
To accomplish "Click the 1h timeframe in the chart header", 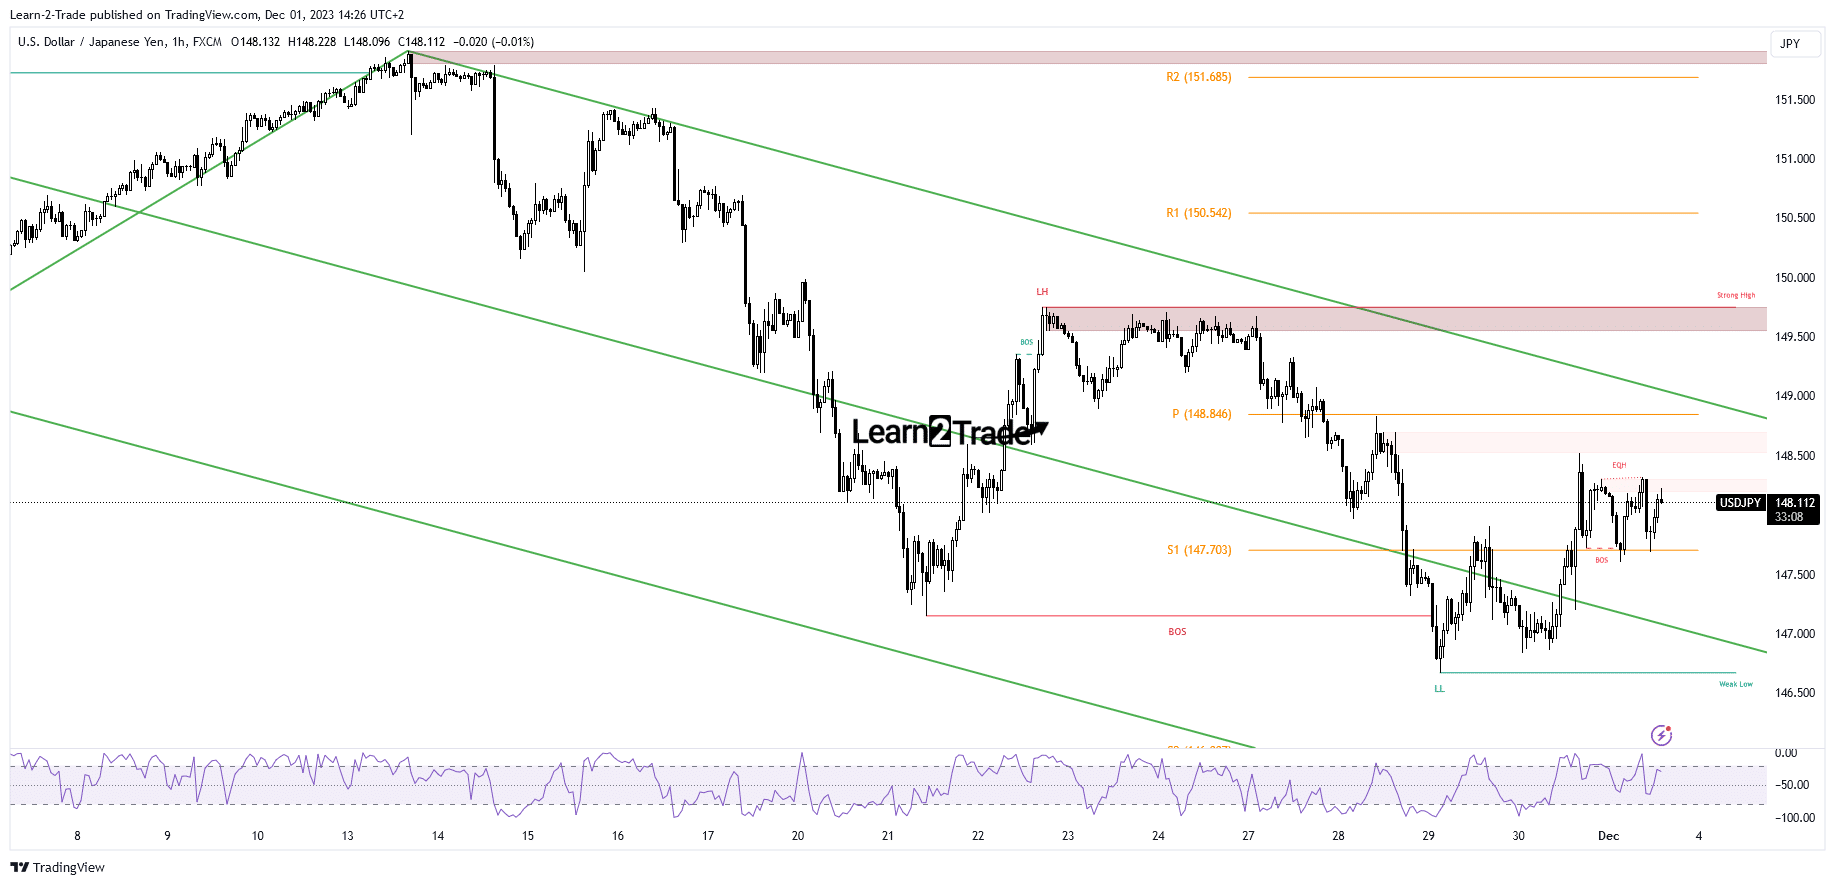I will (179, 42).
